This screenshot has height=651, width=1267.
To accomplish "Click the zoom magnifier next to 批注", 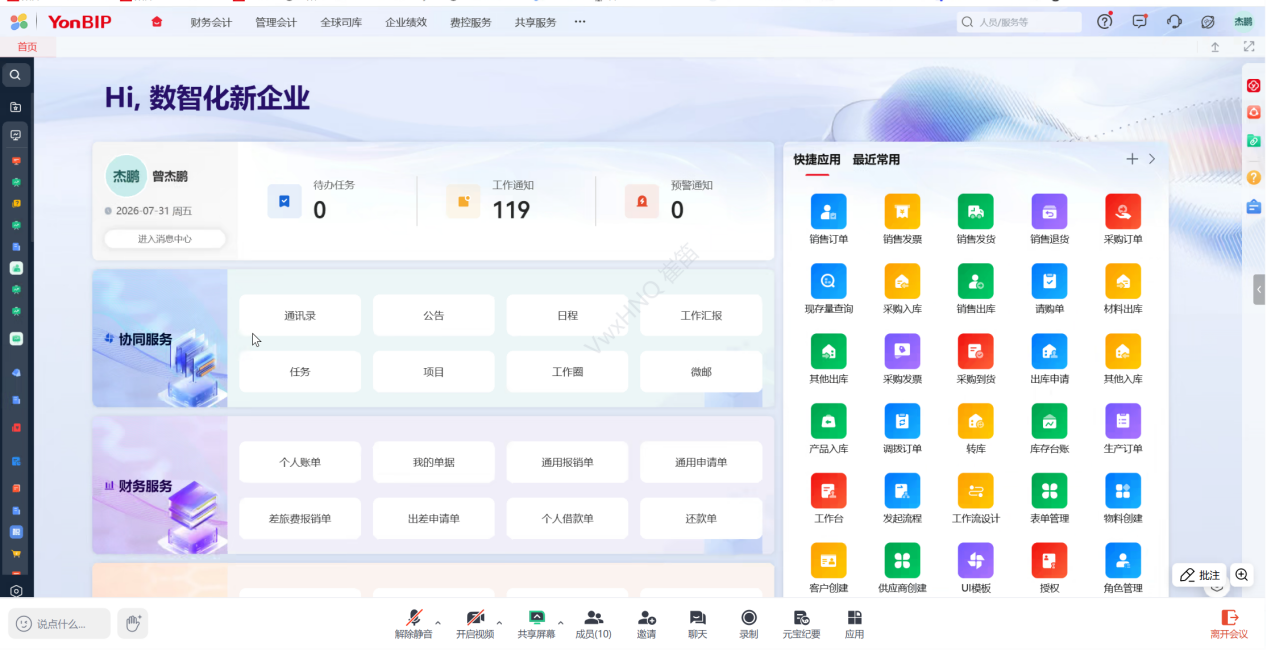I will 1242,575.
